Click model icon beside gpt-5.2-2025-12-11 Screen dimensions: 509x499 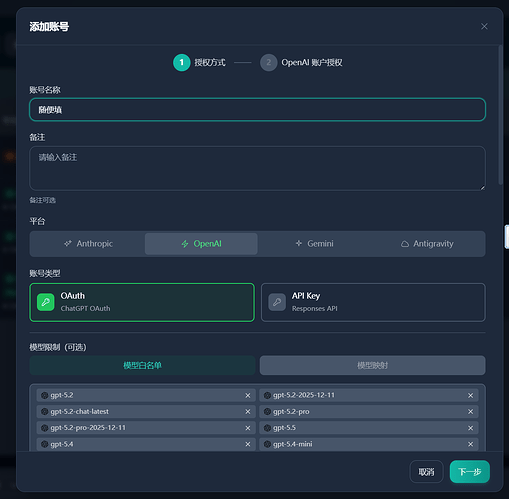pyautogui.click(x=267, y=395)
